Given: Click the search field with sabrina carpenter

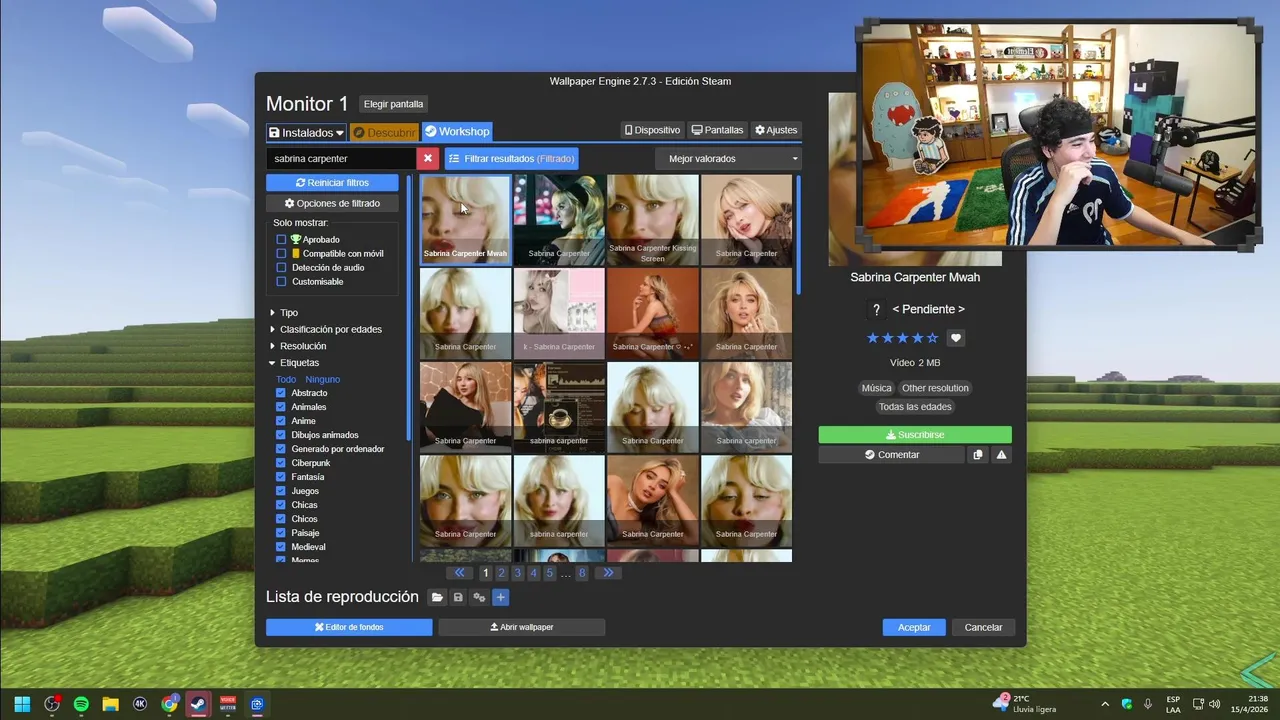Looking at the screenshot, I should coord(341,158).
